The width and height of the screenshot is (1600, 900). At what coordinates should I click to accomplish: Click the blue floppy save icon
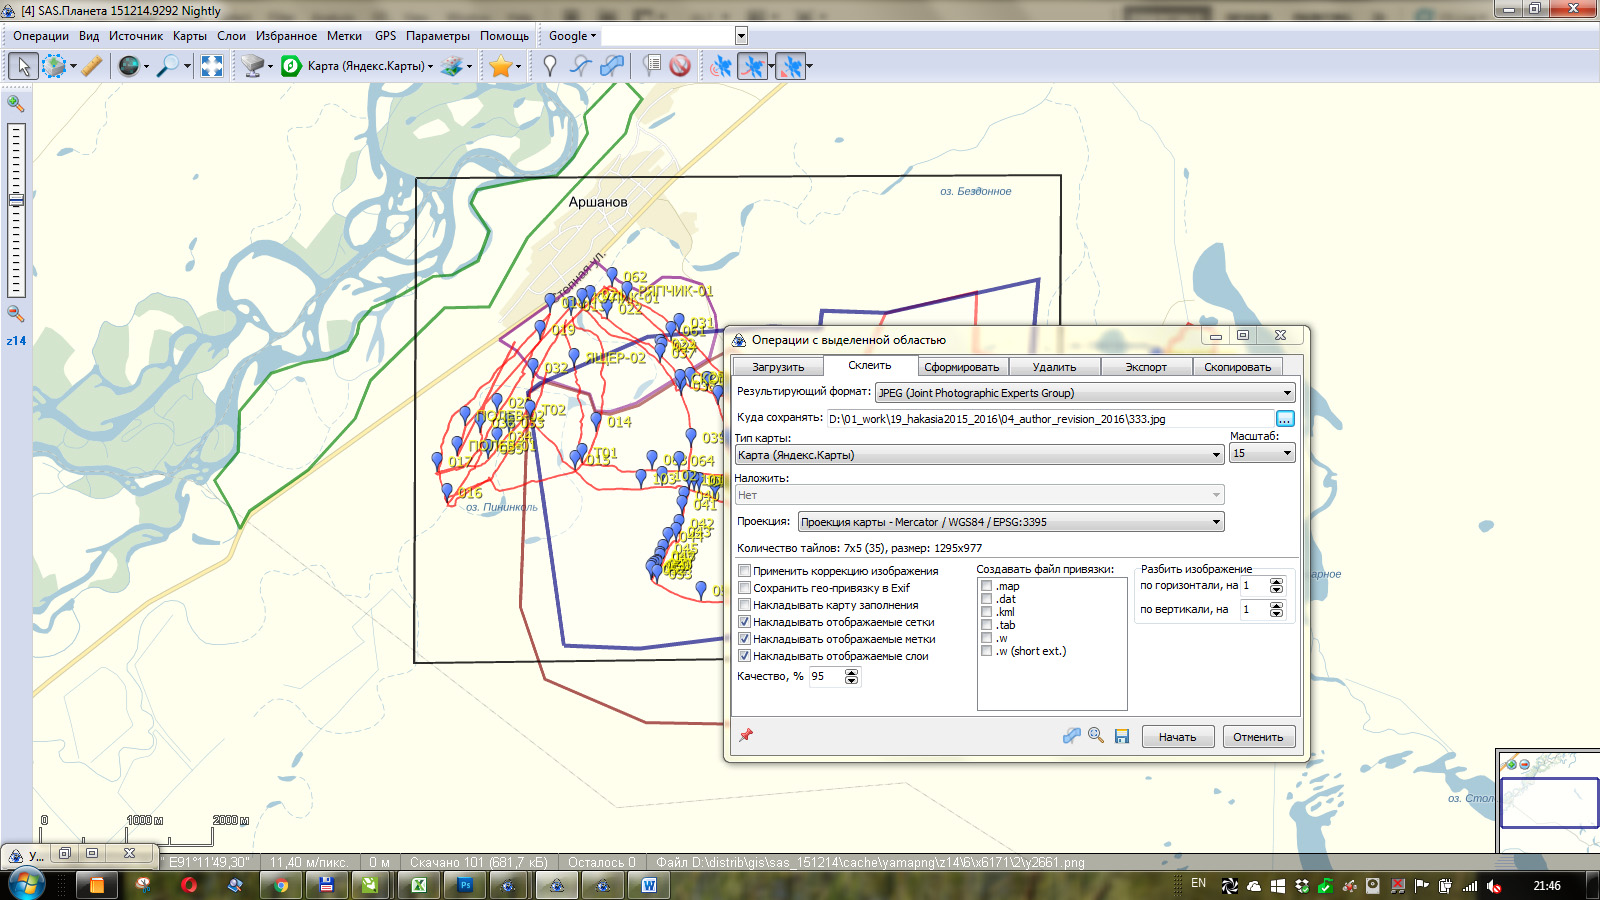coord(1122,736)
